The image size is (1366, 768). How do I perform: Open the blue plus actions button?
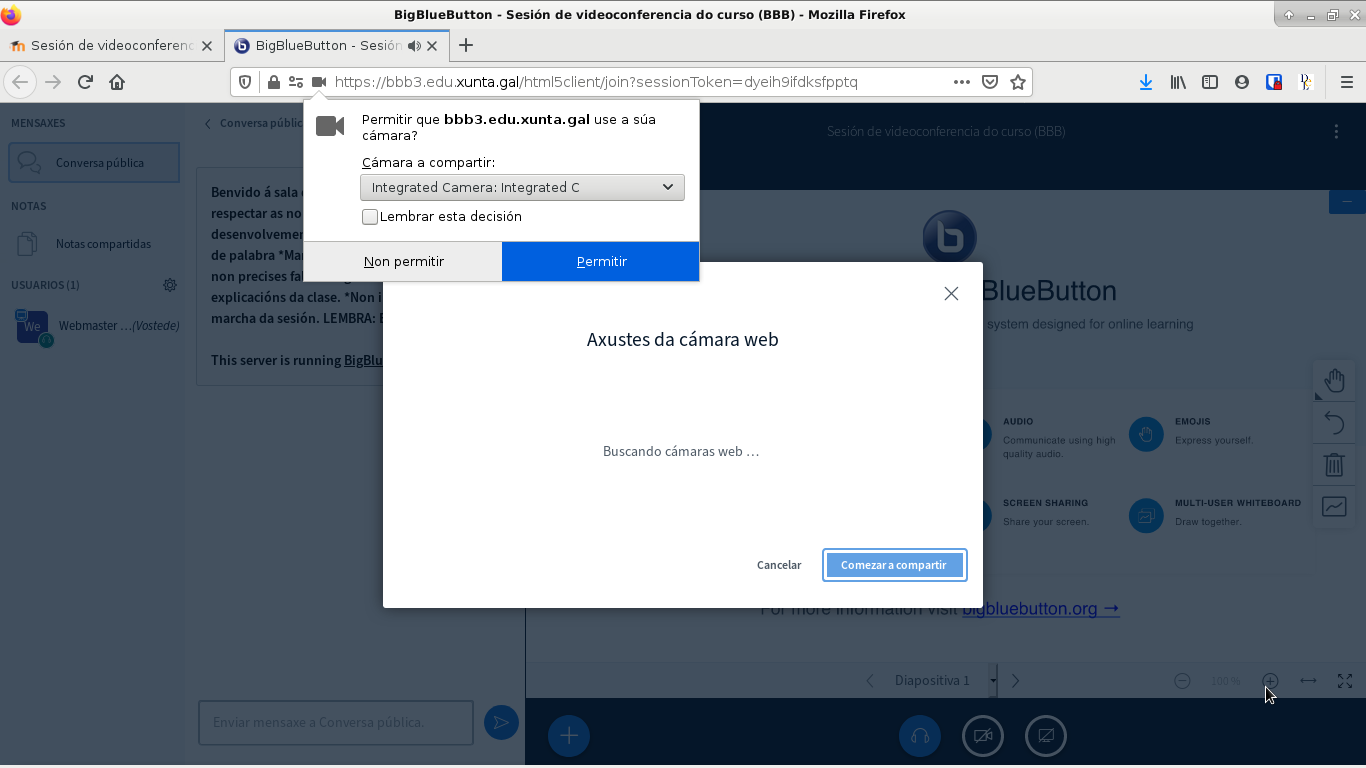pyautogui.click(x=568, y=737)
